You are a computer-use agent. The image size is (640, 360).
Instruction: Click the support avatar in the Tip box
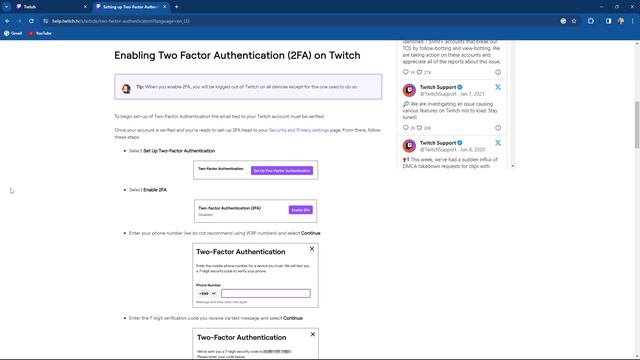(126, 88)
